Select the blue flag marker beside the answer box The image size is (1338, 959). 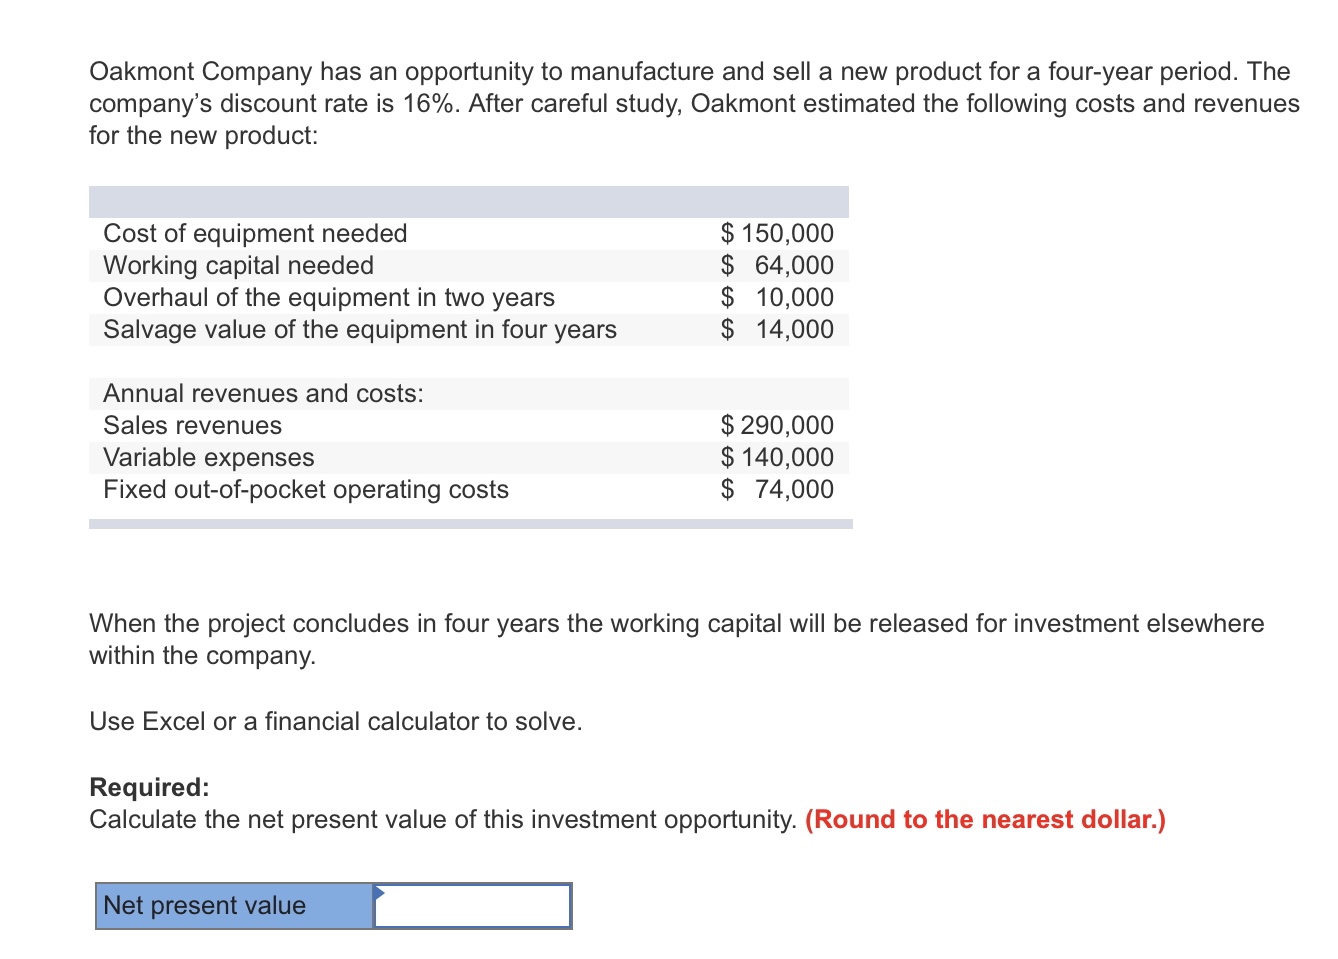coord(380,893)
